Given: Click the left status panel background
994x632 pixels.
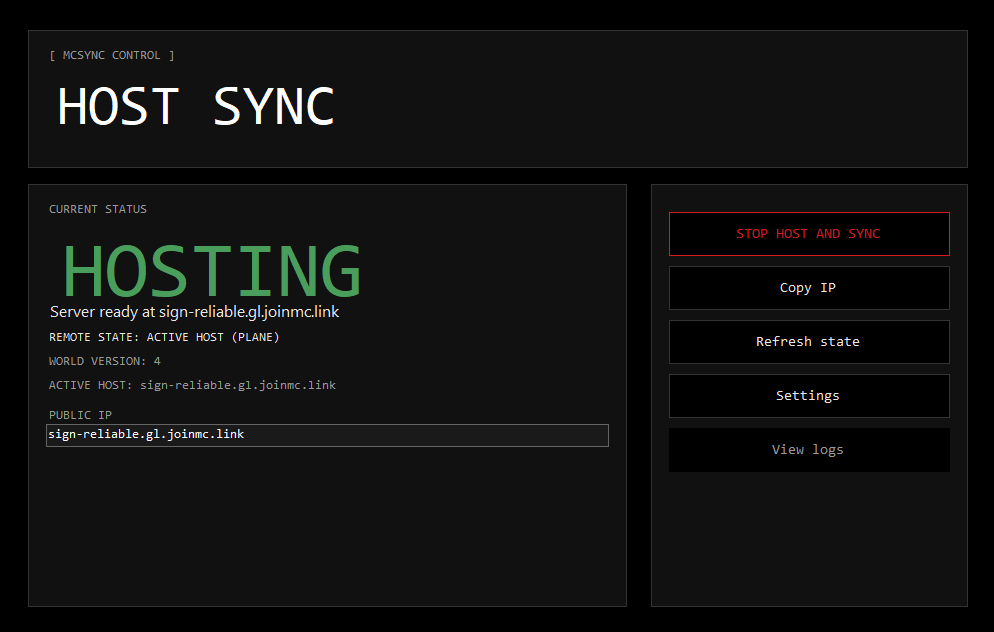Looking at the screenshot, I should [327, 530].
